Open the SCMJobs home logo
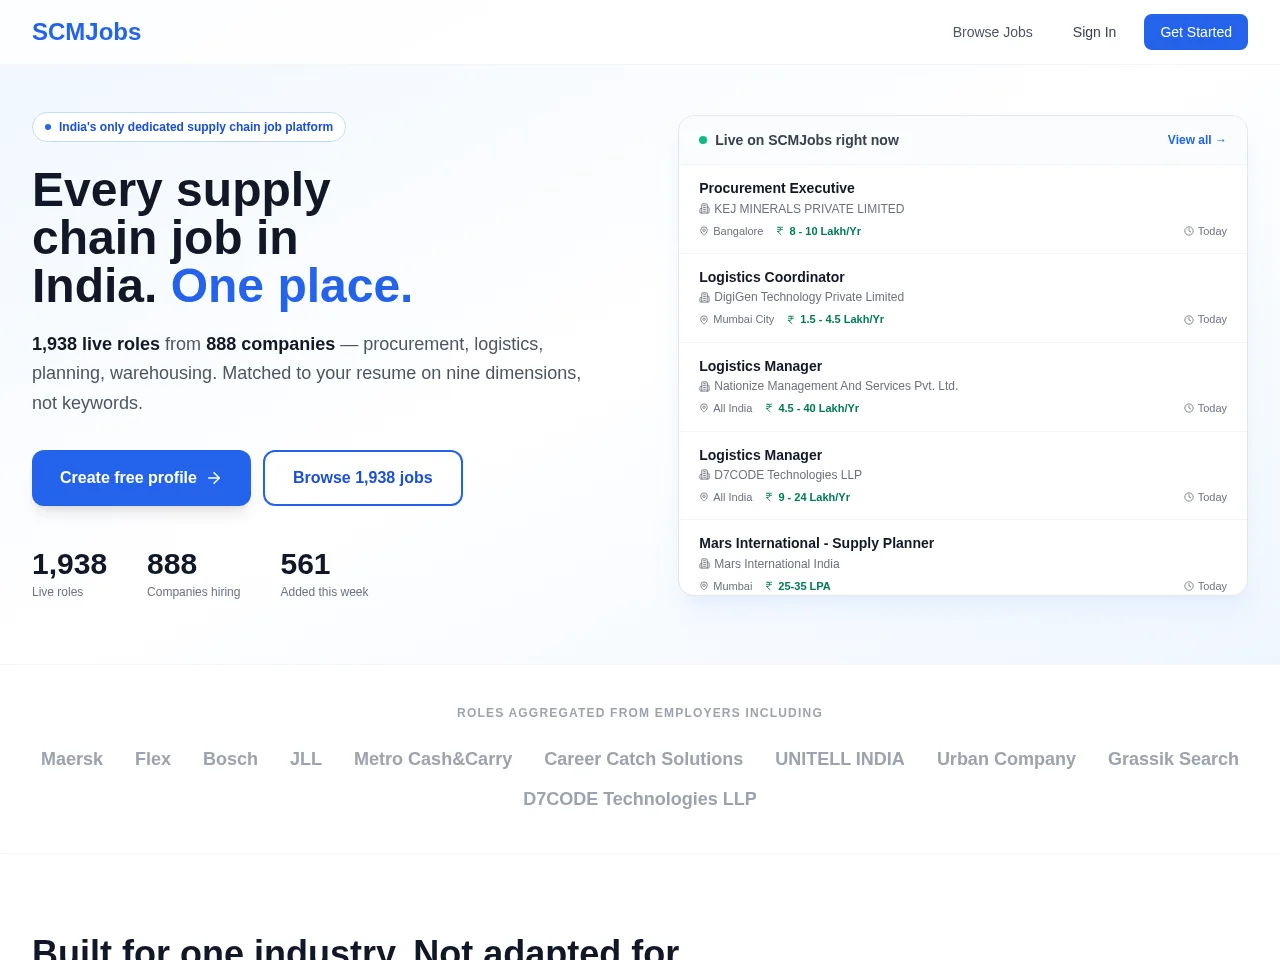 pyautogui.click(x=86, y=32)
